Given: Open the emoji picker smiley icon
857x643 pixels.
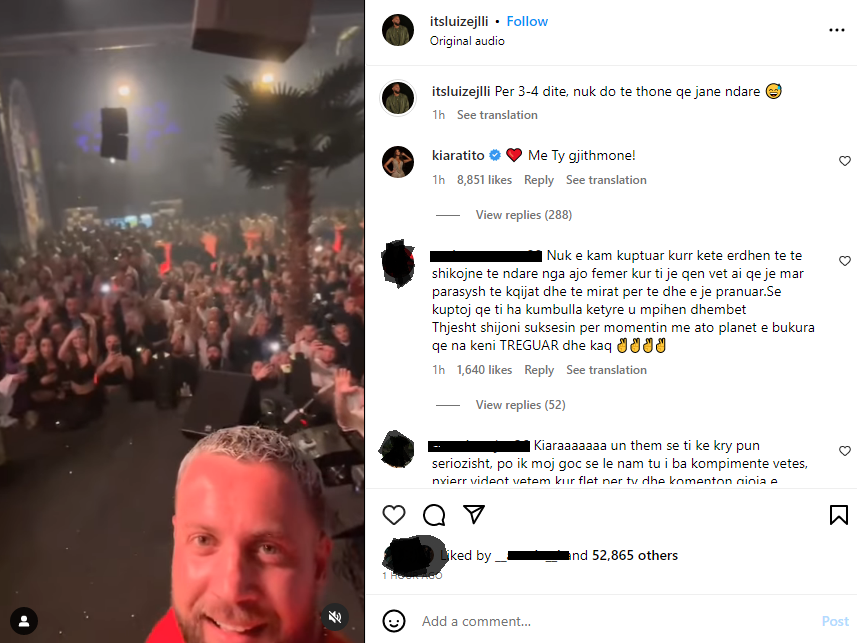Looking at the screenshot, I should (394, 621).
